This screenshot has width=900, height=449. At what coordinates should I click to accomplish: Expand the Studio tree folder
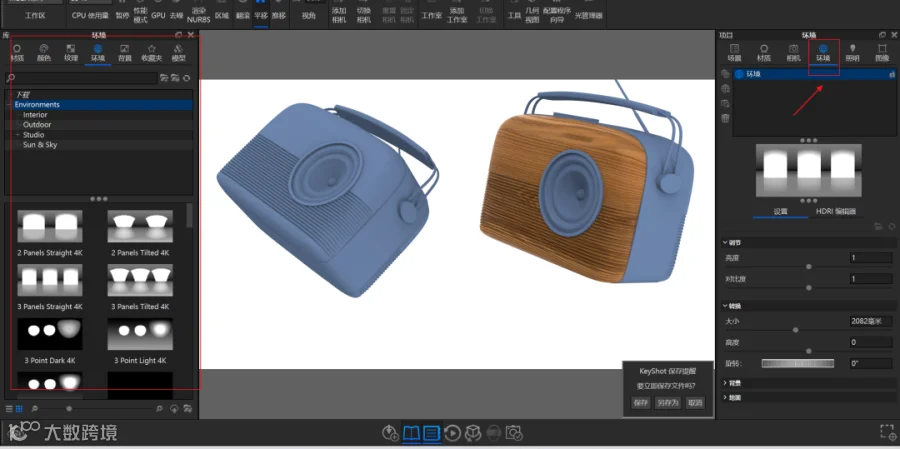pos(18,135)
